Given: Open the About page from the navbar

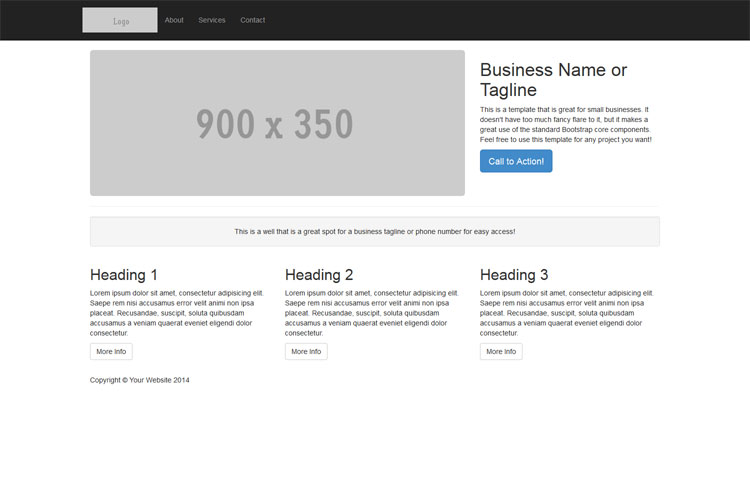Looking at the screenshot, I should click(174, 20).
